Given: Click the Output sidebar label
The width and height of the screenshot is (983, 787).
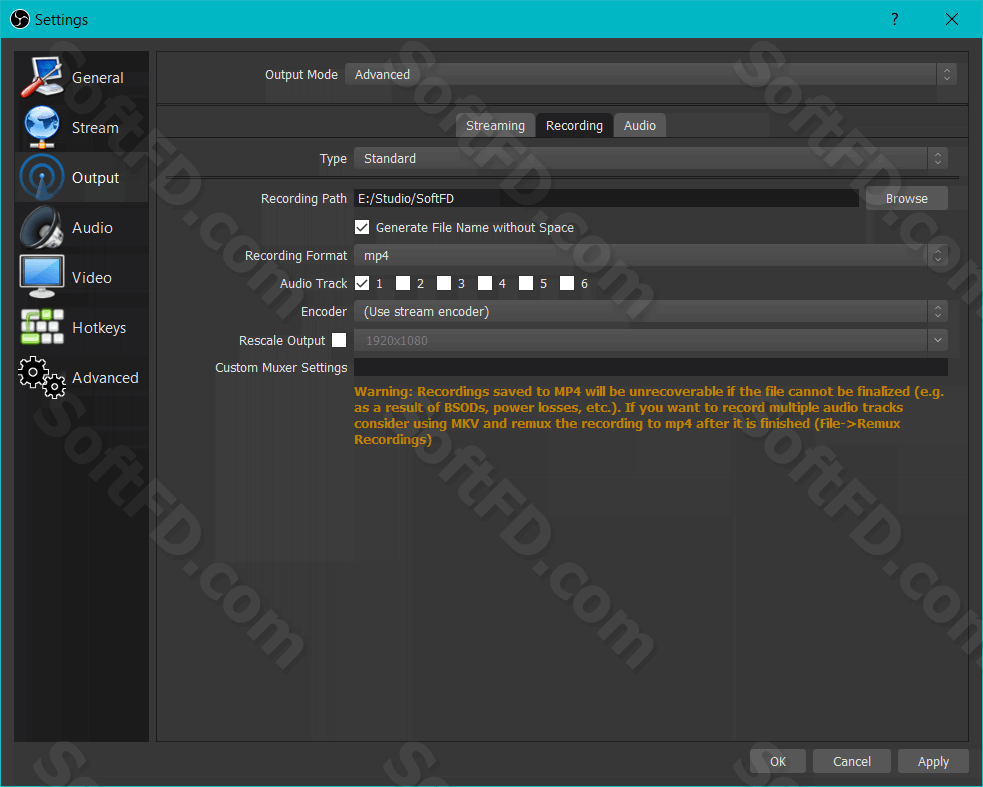Looking at the screenshot, I should tap(95, 177).
